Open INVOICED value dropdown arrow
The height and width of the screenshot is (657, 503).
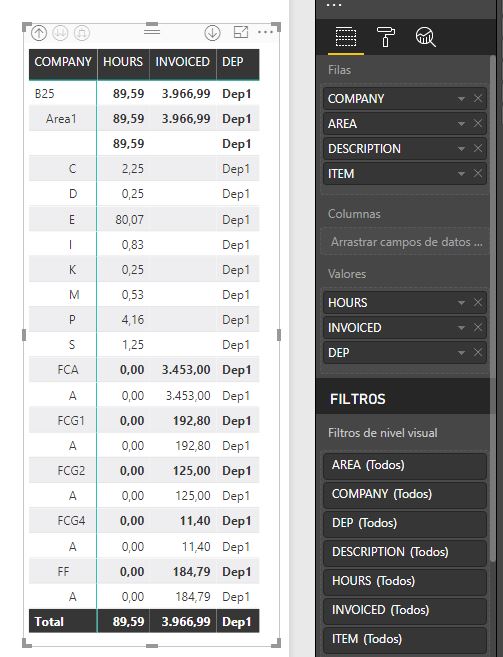[462, 328]
